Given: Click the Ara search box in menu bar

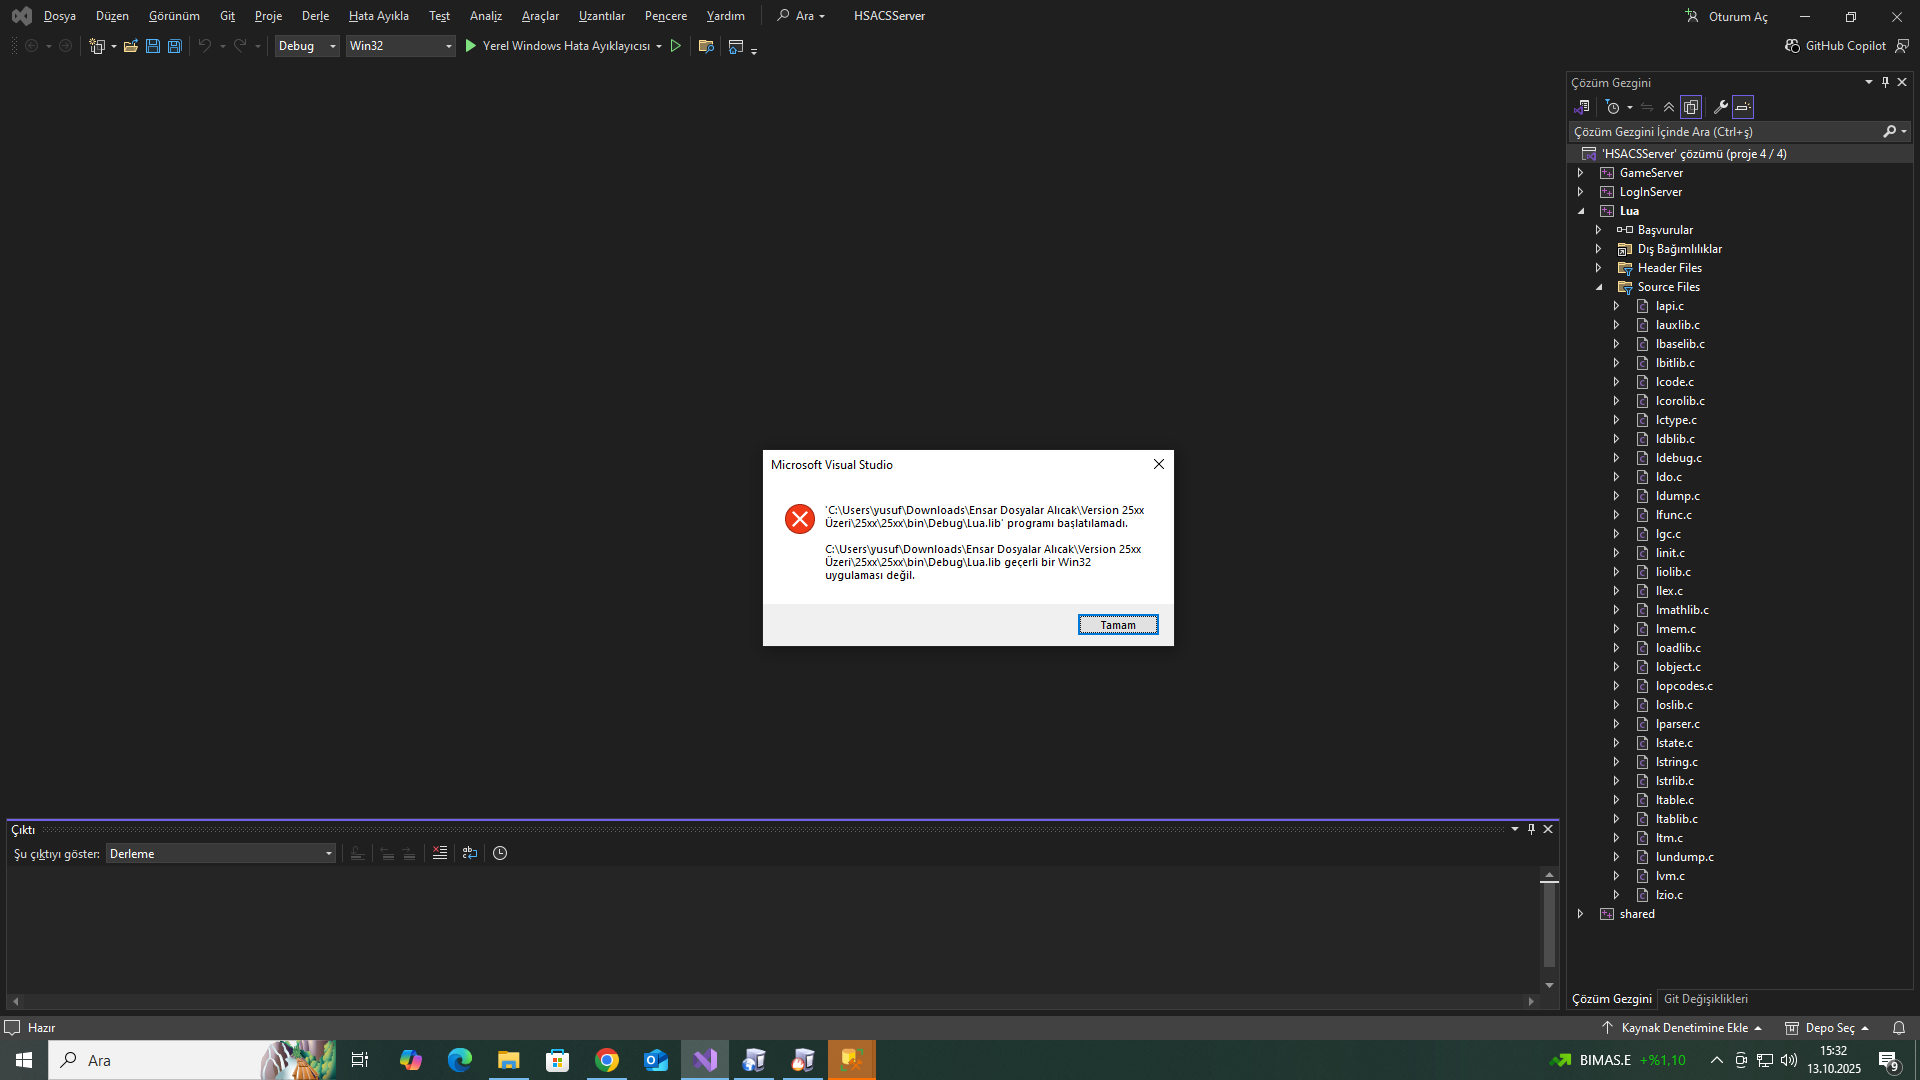Looking at the screenshot, I should (x=801, y=16).
